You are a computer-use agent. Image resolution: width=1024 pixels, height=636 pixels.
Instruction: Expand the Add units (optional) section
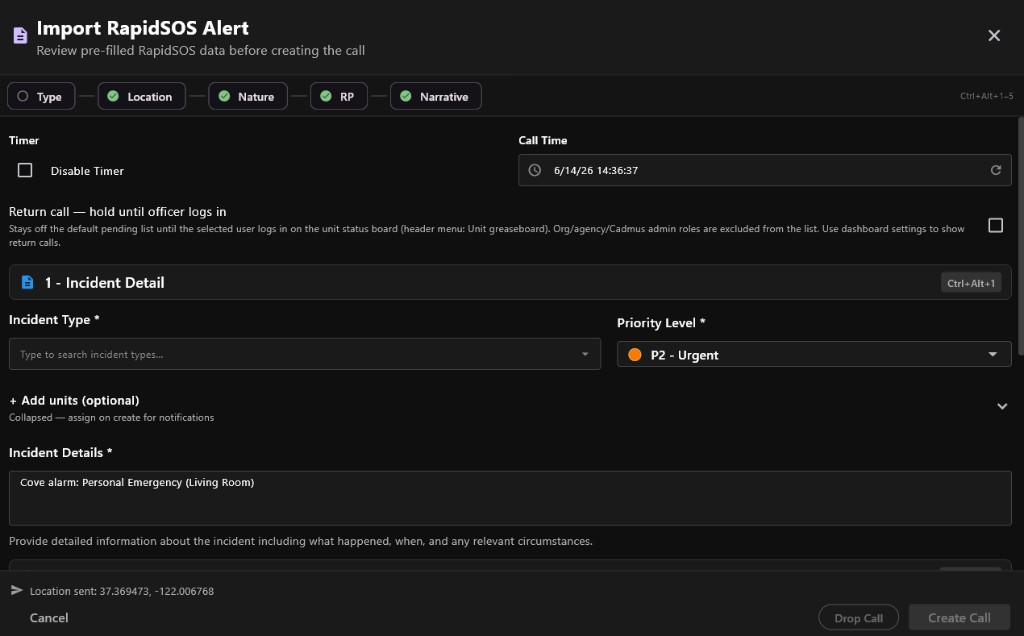509,407
